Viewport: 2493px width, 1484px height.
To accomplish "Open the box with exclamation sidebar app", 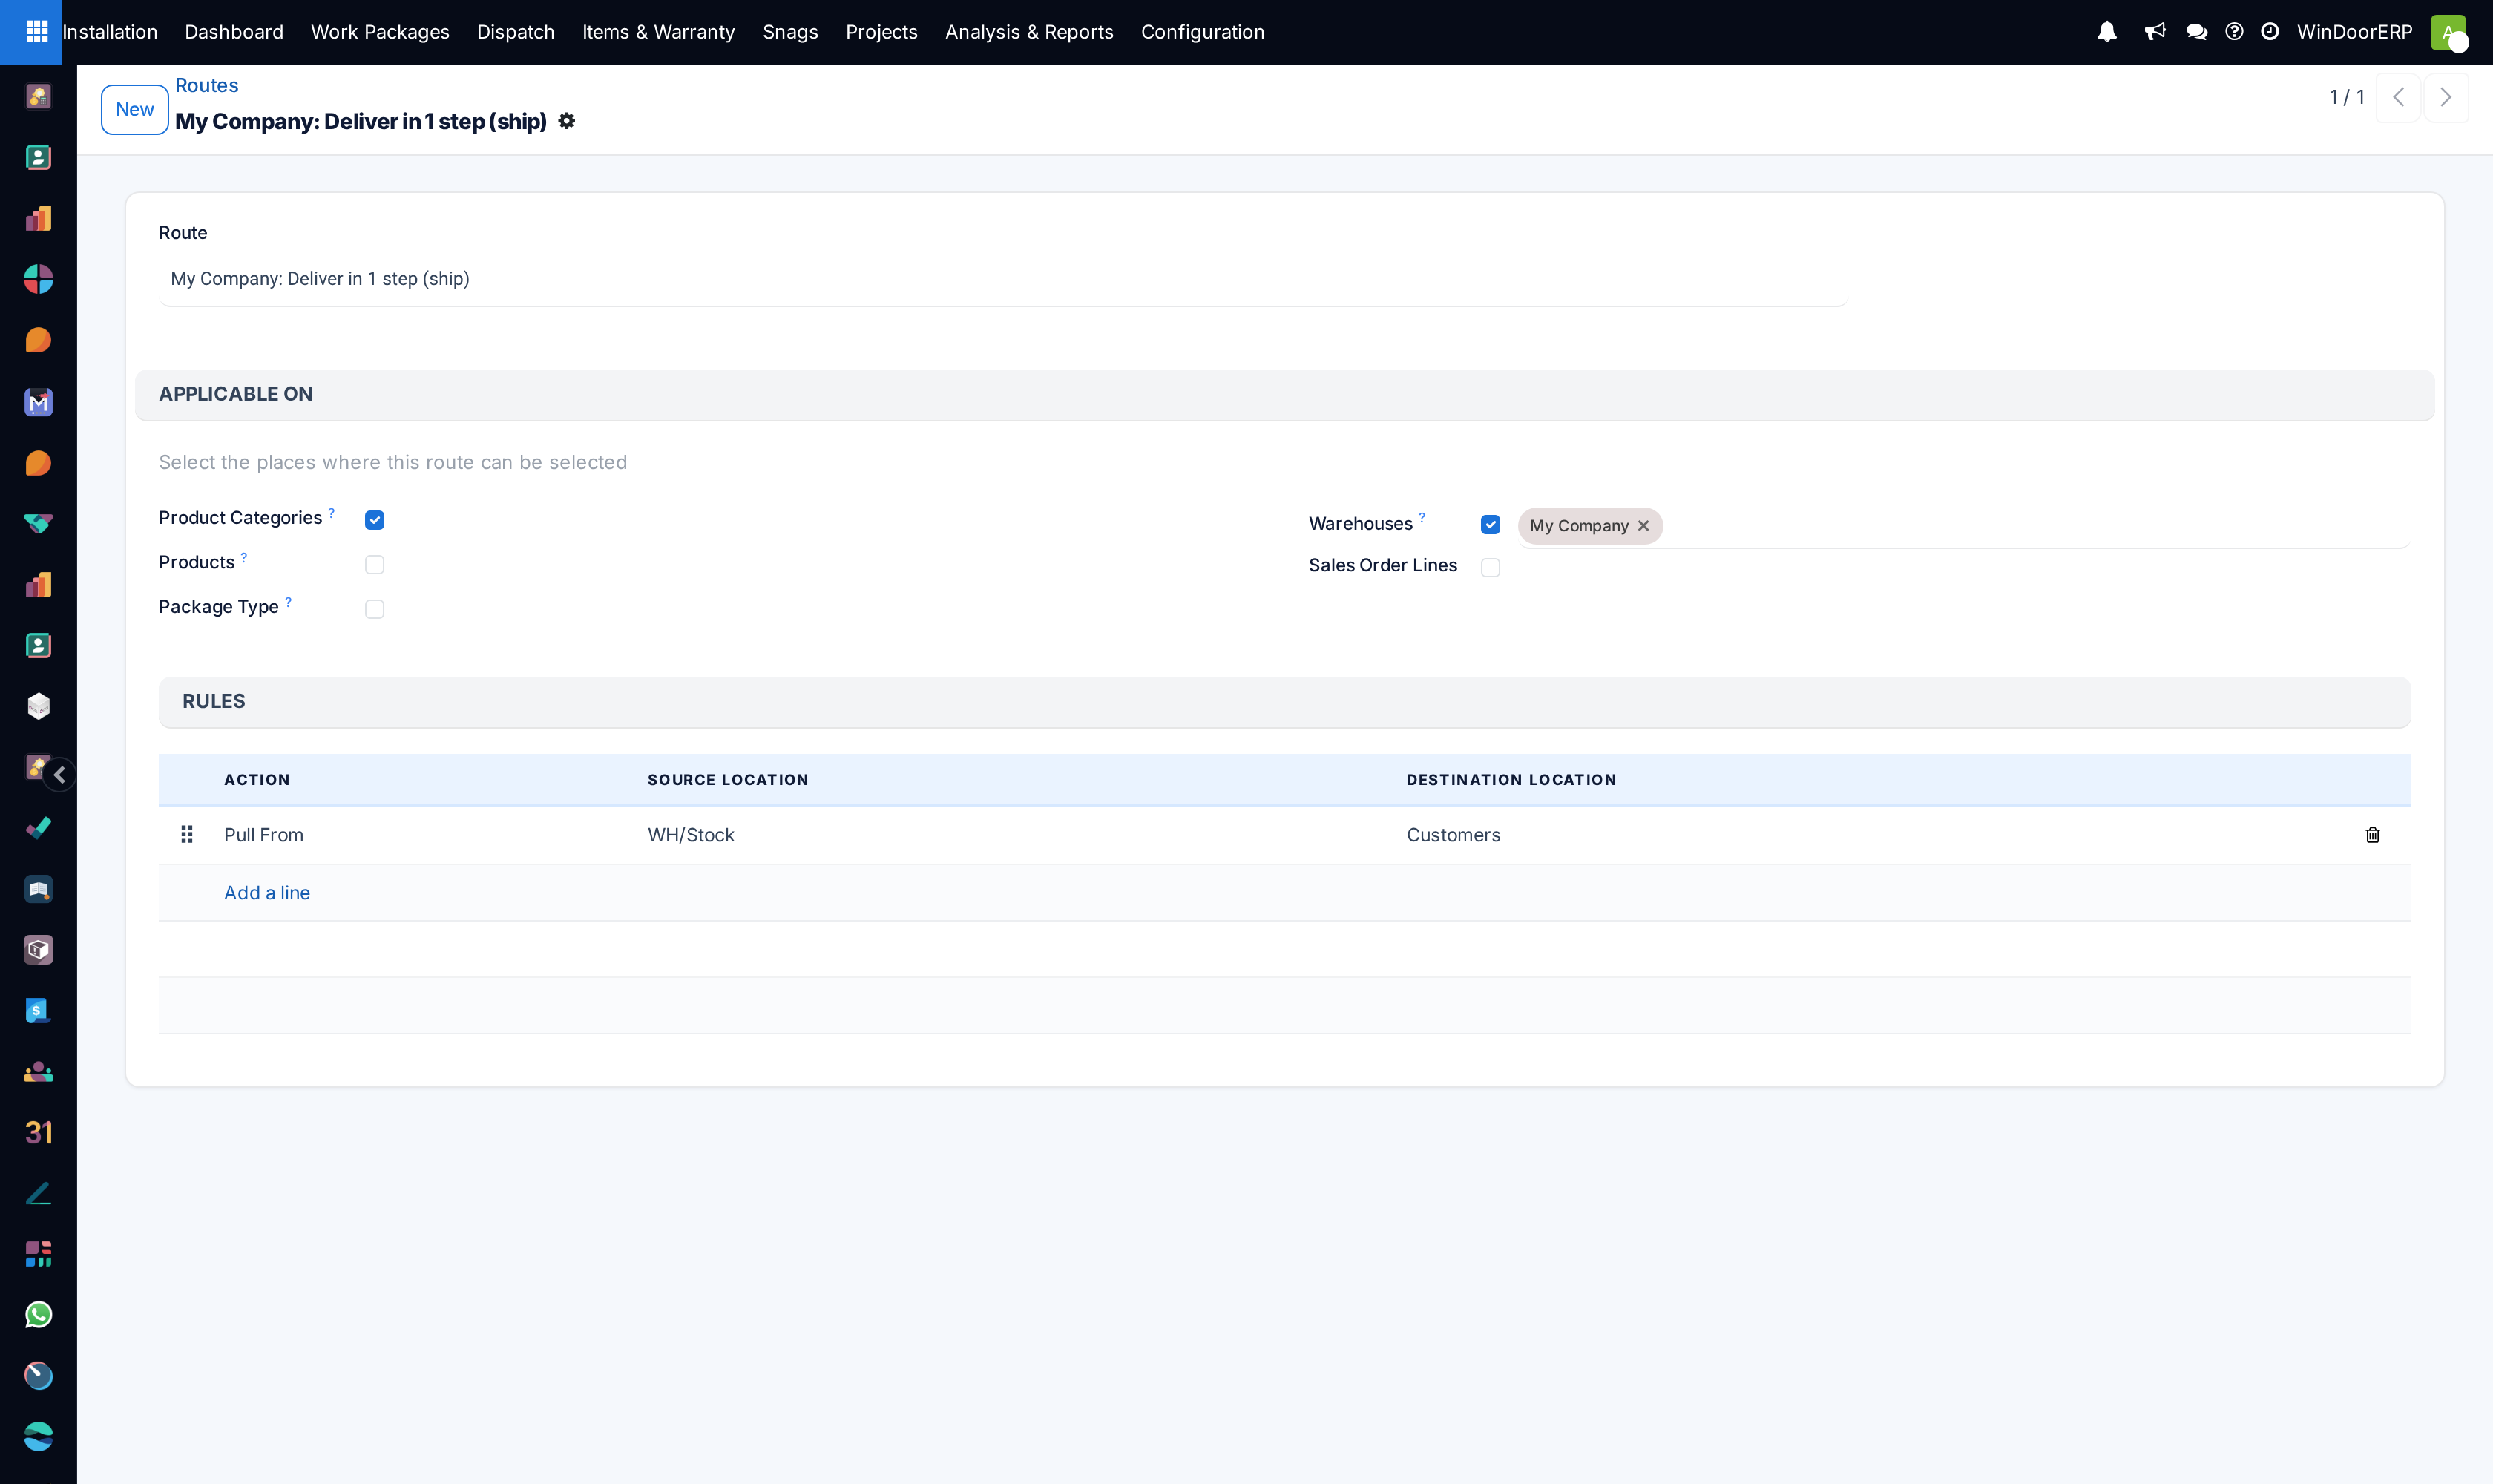I will pyautogui.click(x=38, y=950).
